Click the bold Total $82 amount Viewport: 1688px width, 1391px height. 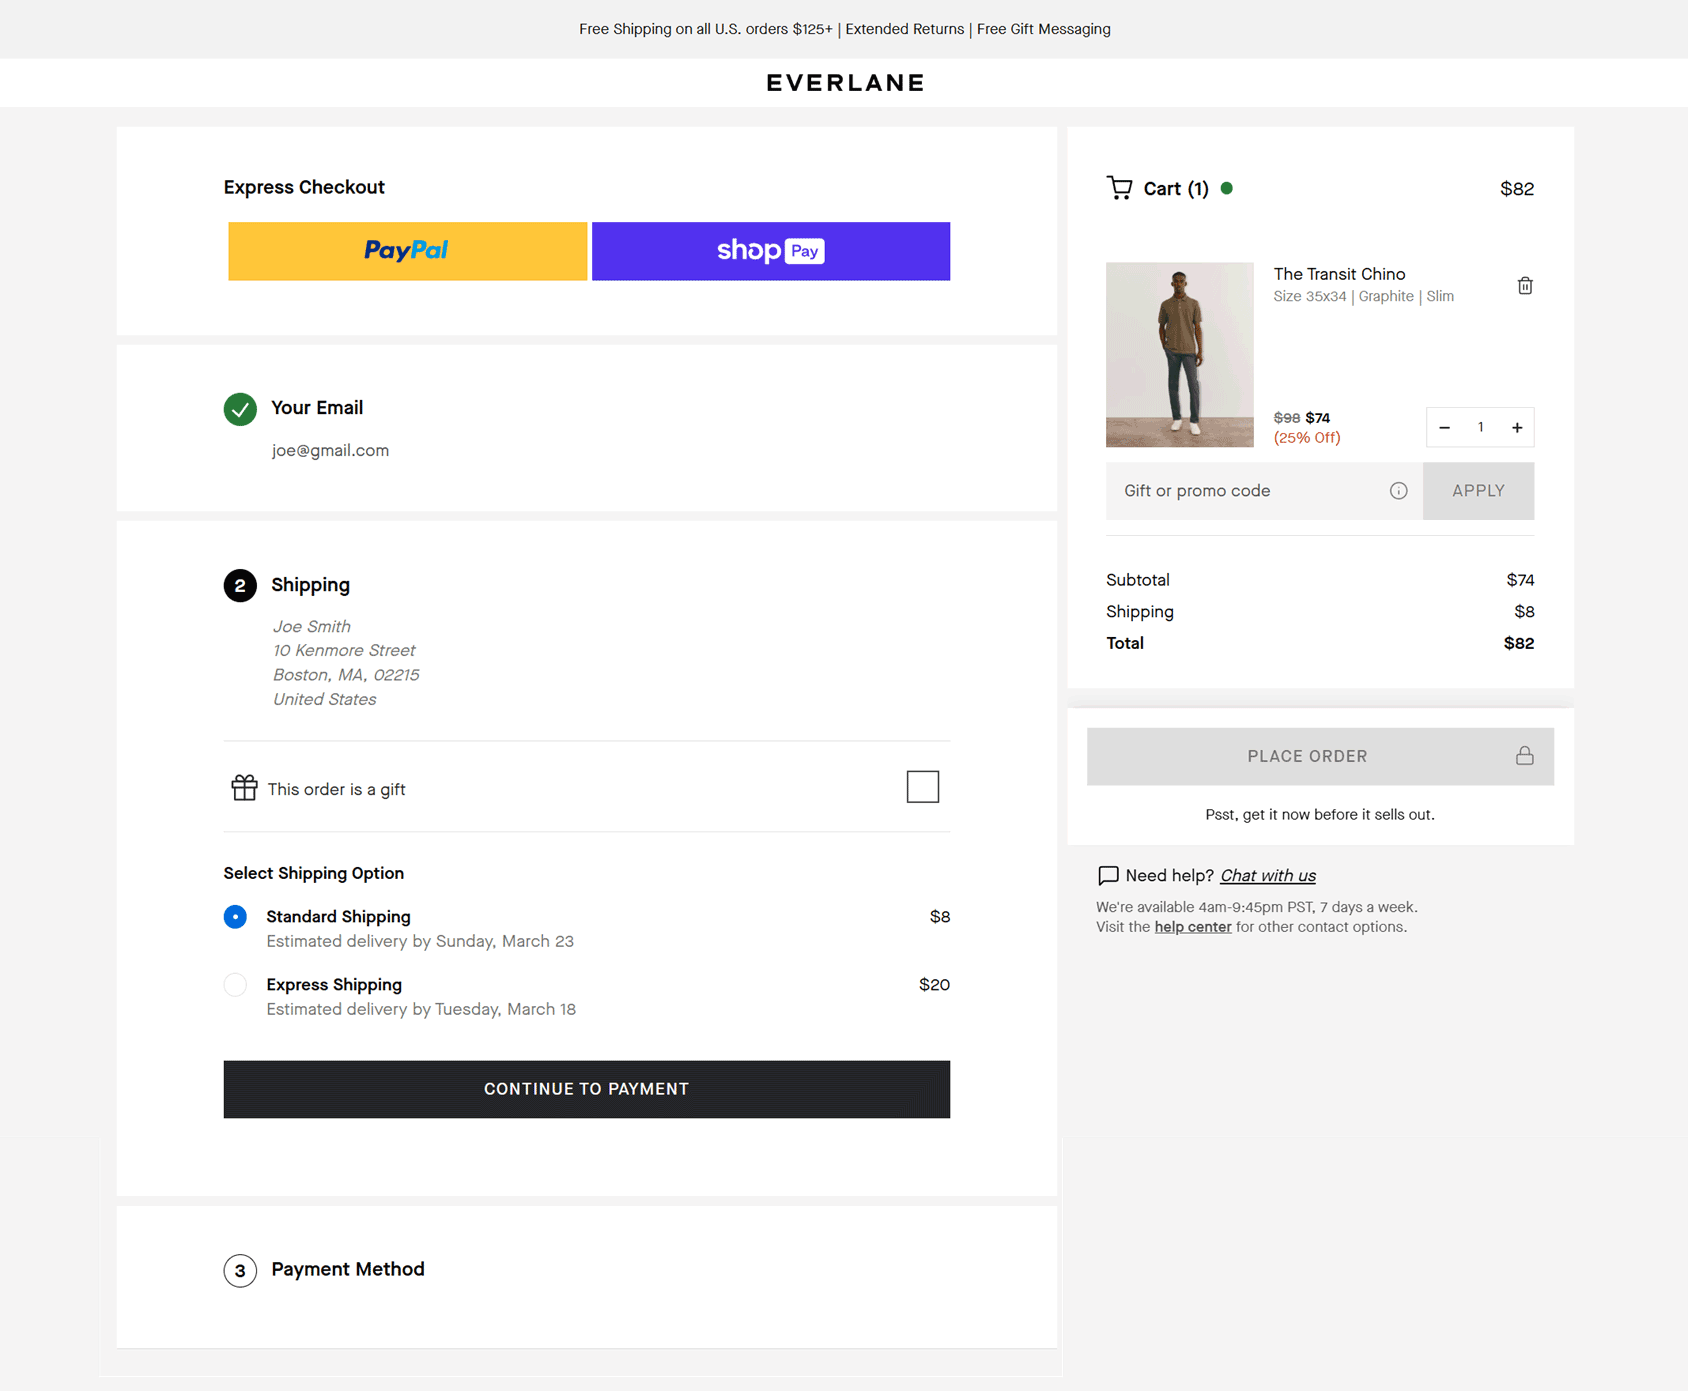coord(1519,644)
